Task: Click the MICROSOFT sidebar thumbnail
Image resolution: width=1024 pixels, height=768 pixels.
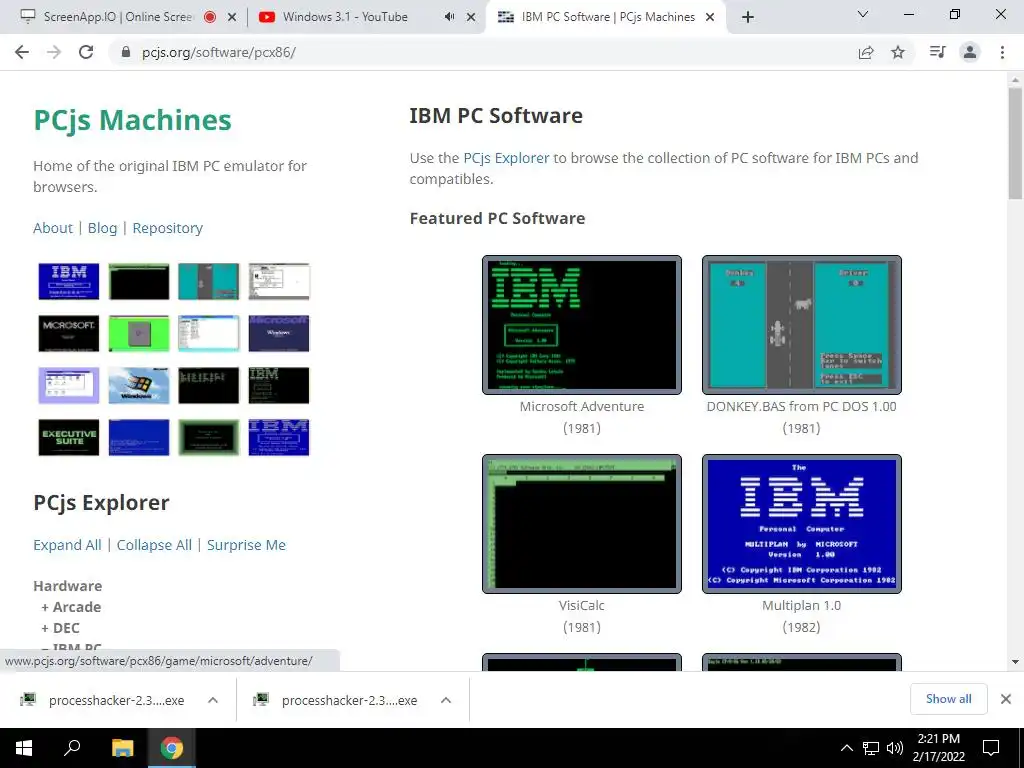Action: (69, 334)
